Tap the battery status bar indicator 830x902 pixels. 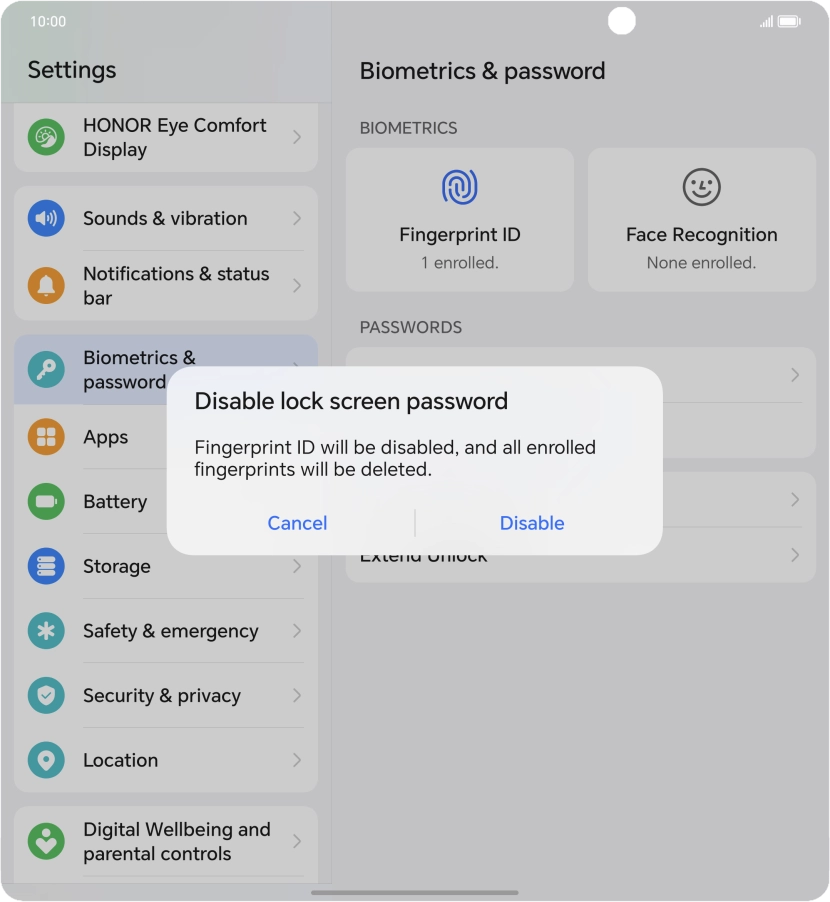[x=789, y=21]
